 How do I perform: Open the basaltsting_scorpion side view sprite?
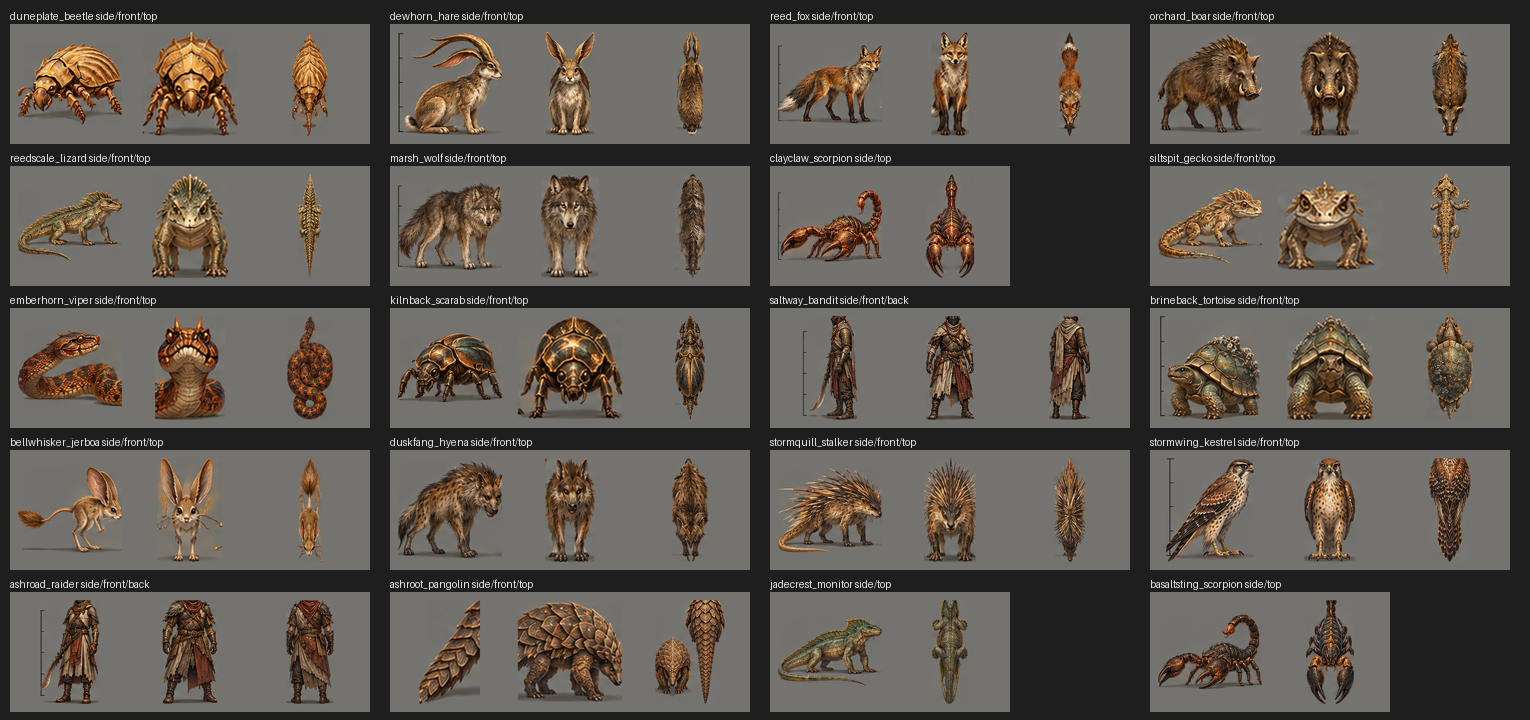(1210, 652)
